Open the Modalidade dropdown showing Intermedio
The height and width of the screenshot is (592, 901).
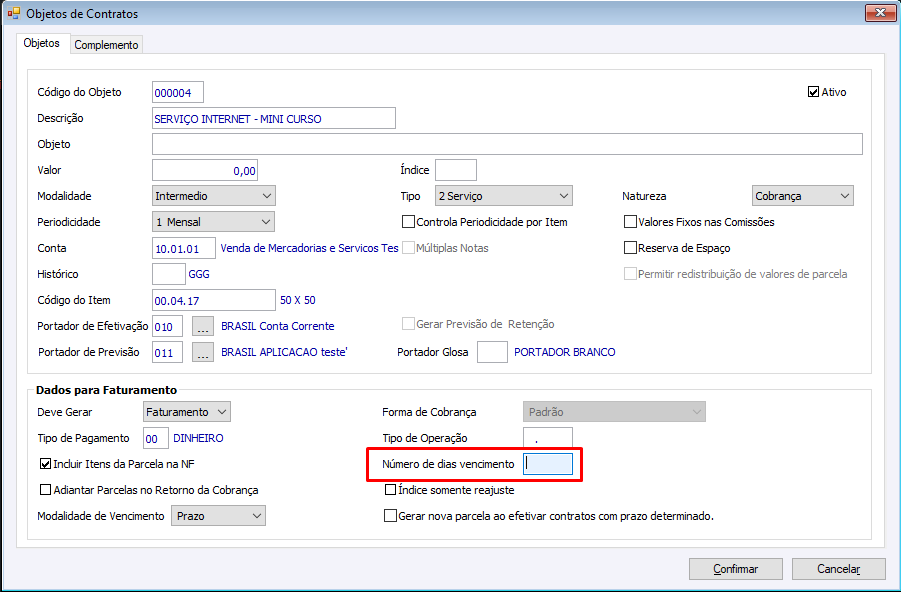pos(214,195)
